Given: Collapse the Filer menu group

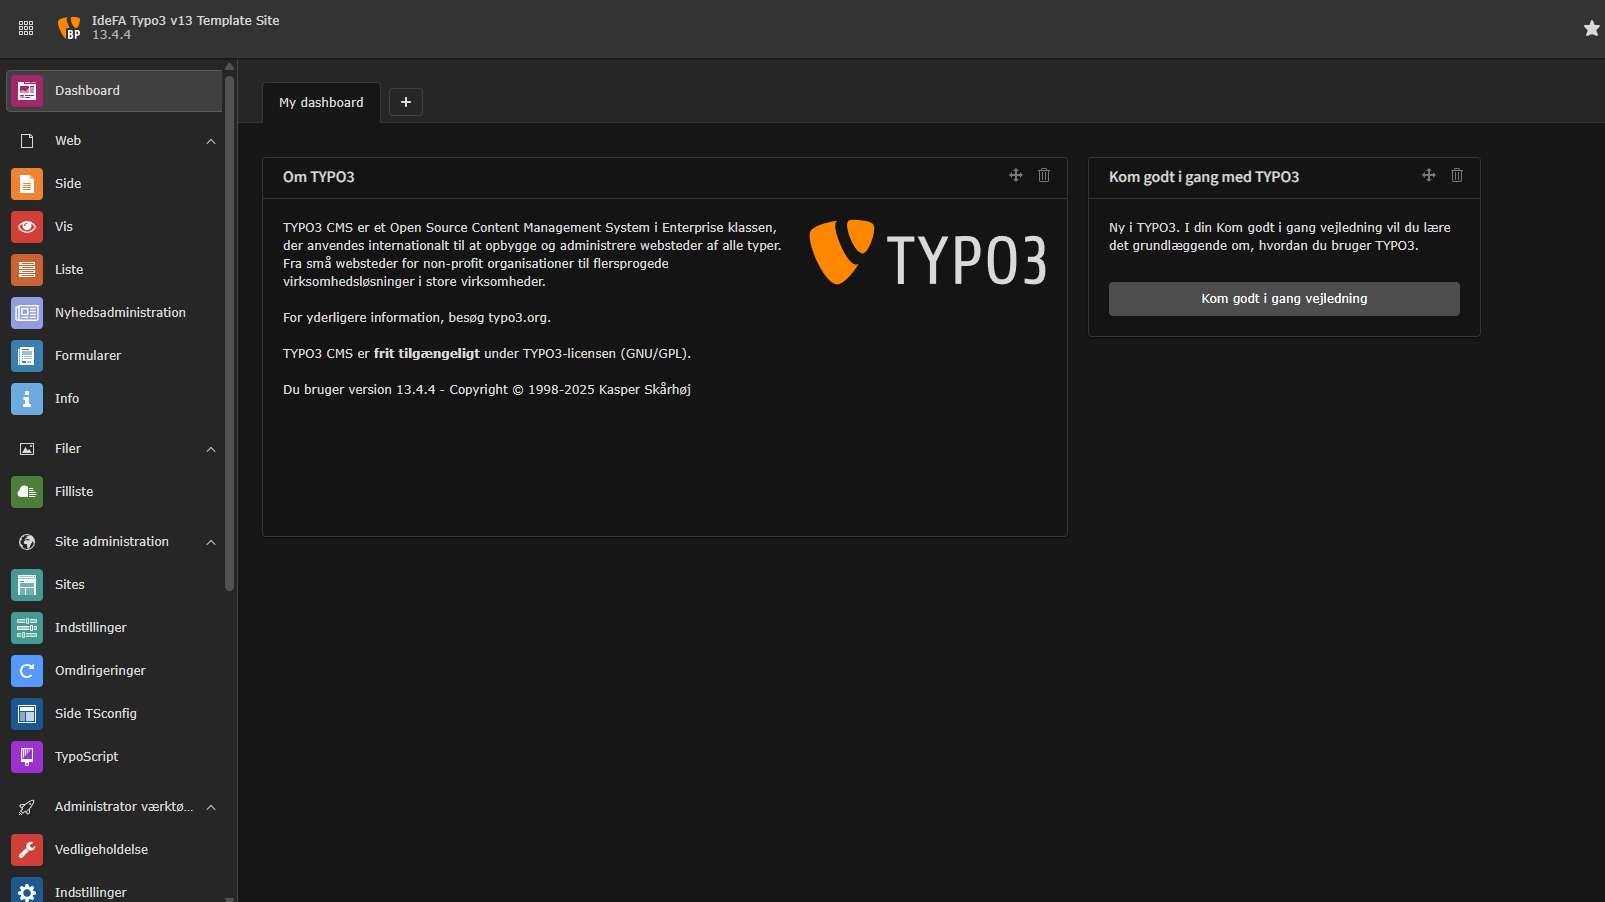Looking at the screenshot, I should click(211, 449).
